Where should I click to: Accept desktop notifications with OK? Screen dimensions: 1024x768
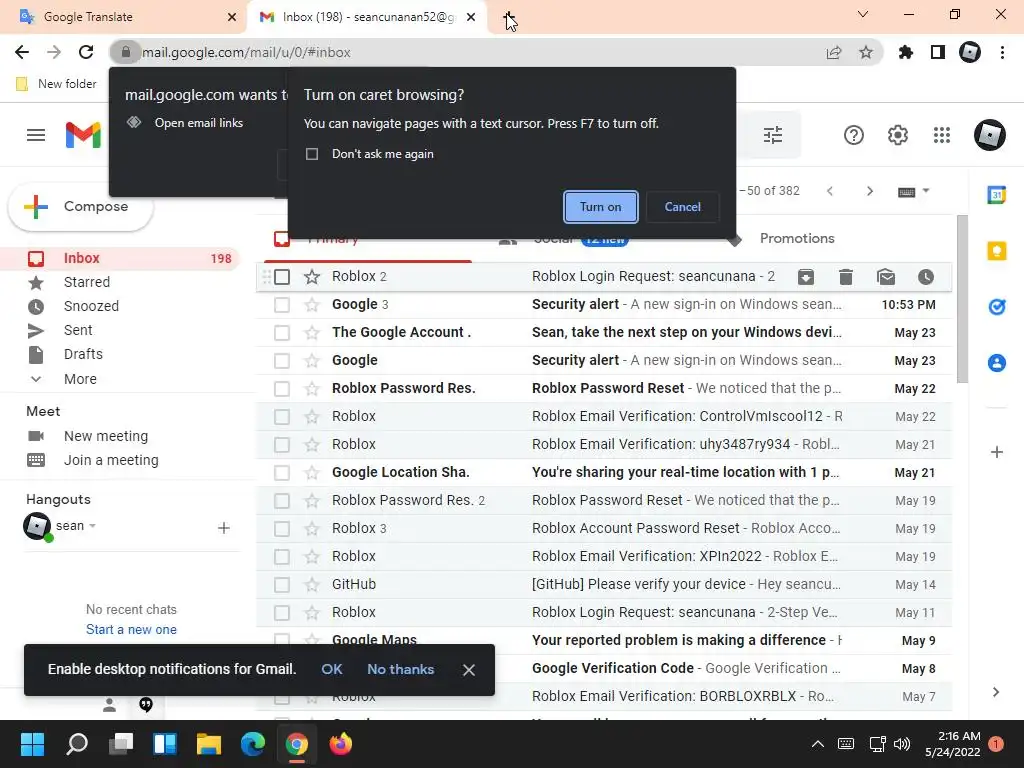coord(332,669)
